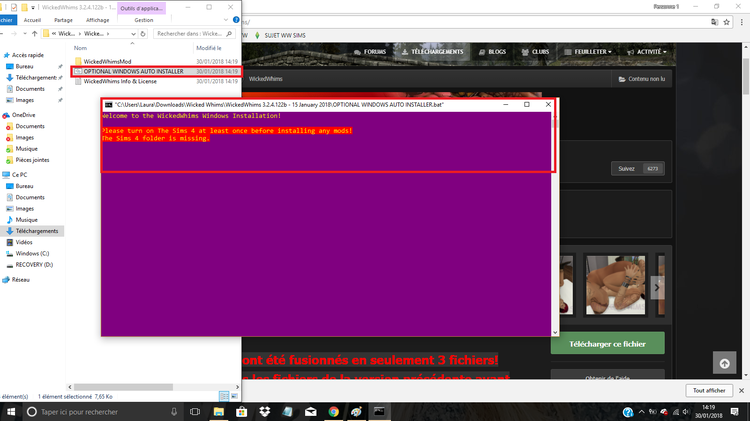Switch Explorer to details view icon
This screenshot has width=750, height=421.
[223, 396]
